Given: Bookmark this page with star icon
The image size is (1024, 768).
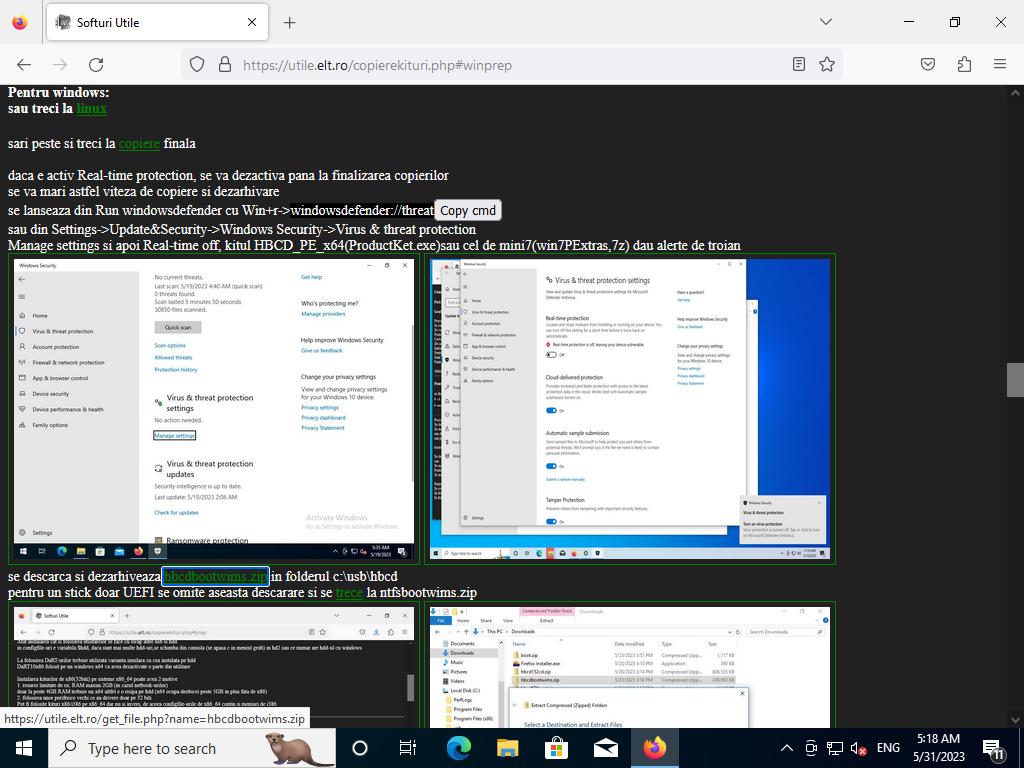Looking at the screenshot, I should pyautogui.click(x=827, y=64).
